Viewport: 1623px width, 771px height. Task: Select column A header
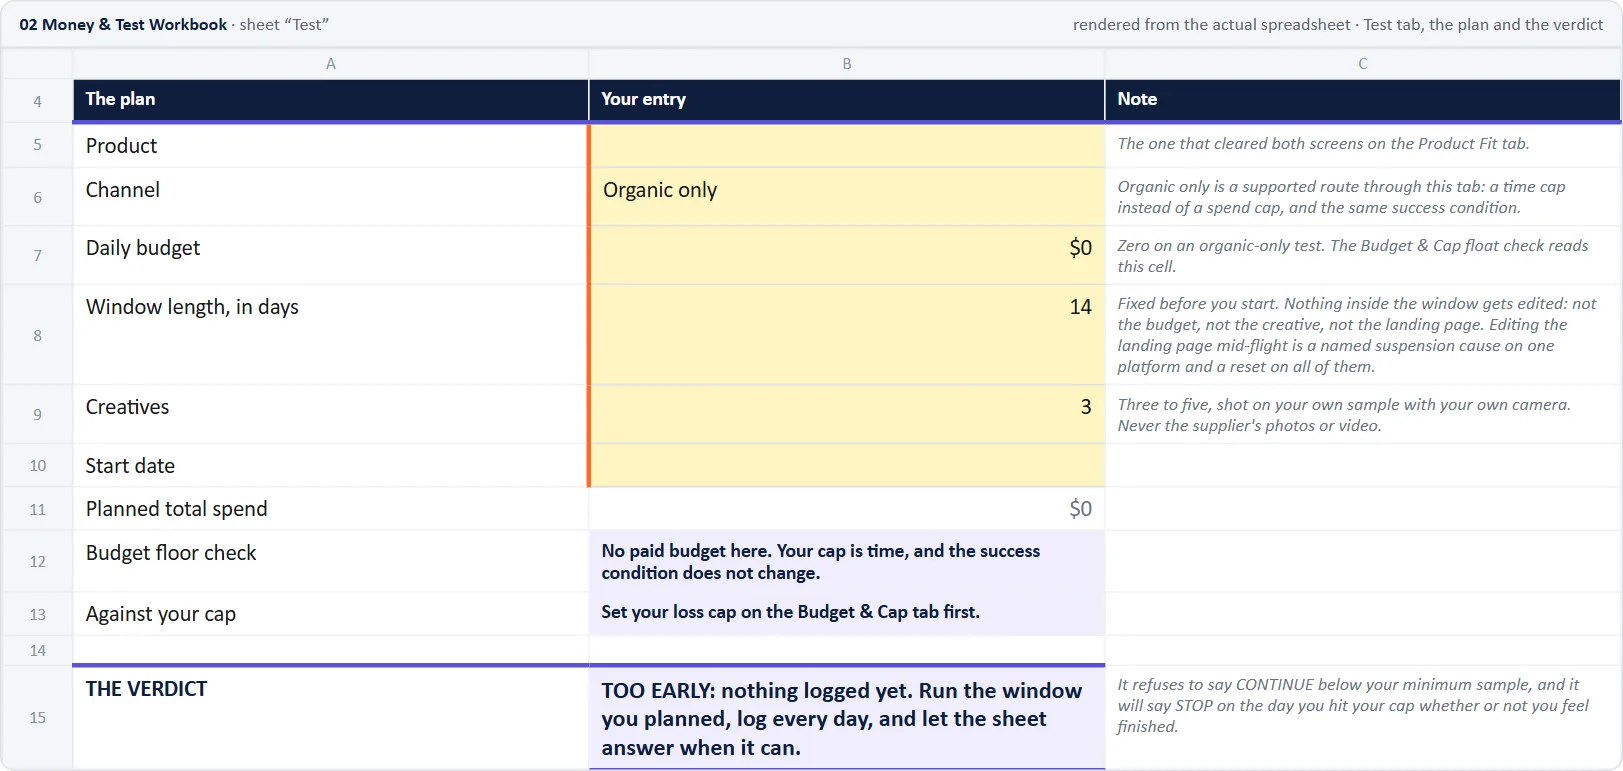point(331,63)
